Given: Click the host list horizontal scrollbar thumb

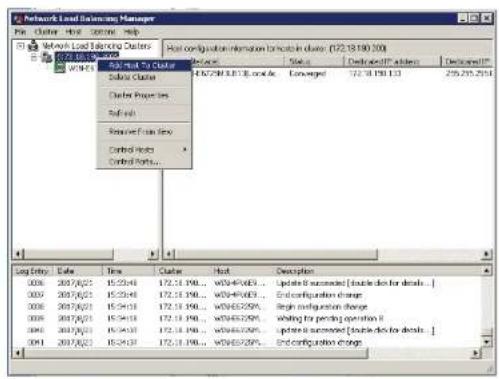Looking at the screenshot, I should 276,254.
